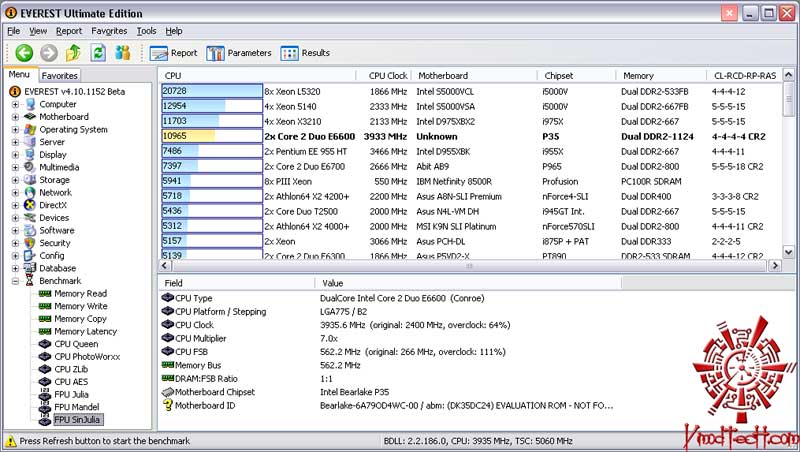The image size is (800, 452).
Task: Open CPU Queen benchmark
Action: tap(76, 344)
